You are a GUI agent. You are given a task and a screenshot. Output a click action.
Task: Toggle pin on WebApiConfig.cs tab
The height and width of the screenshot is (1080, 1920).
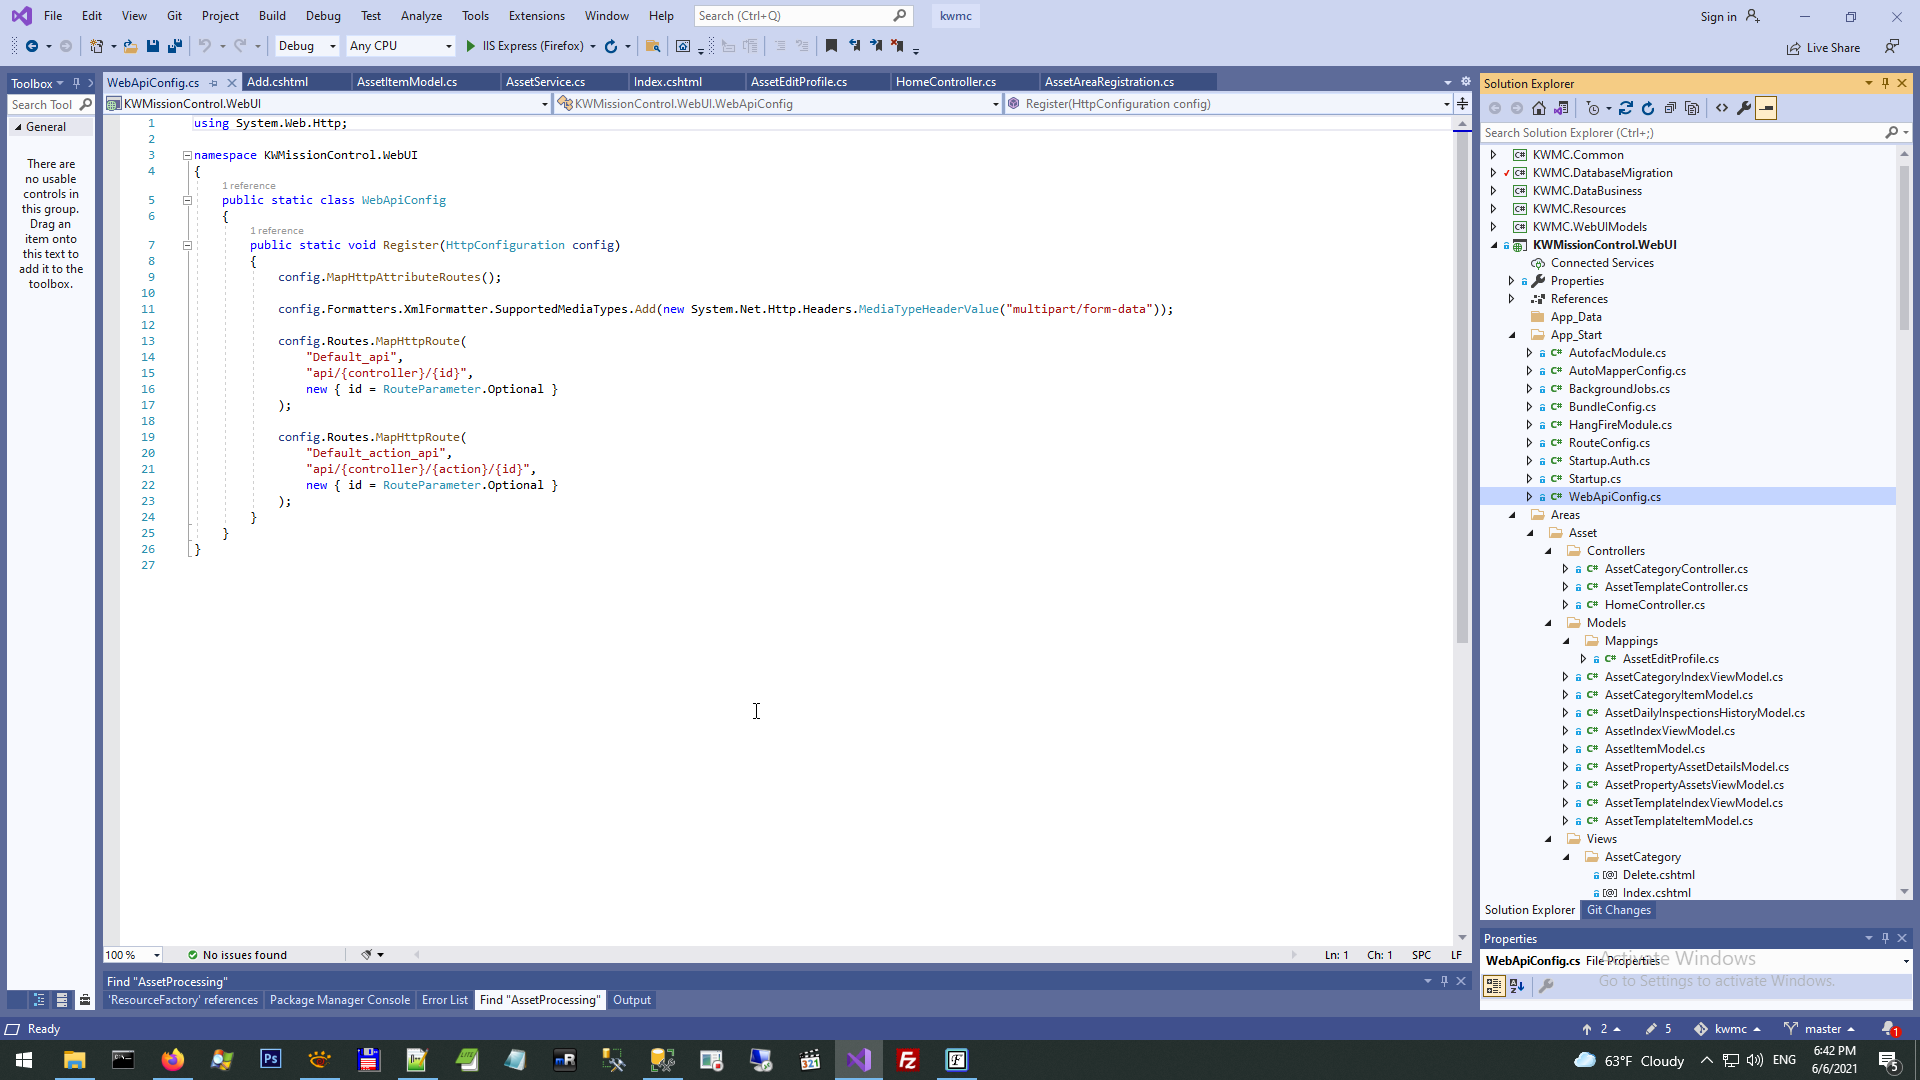pyautogui.click(x=214, y=83)
